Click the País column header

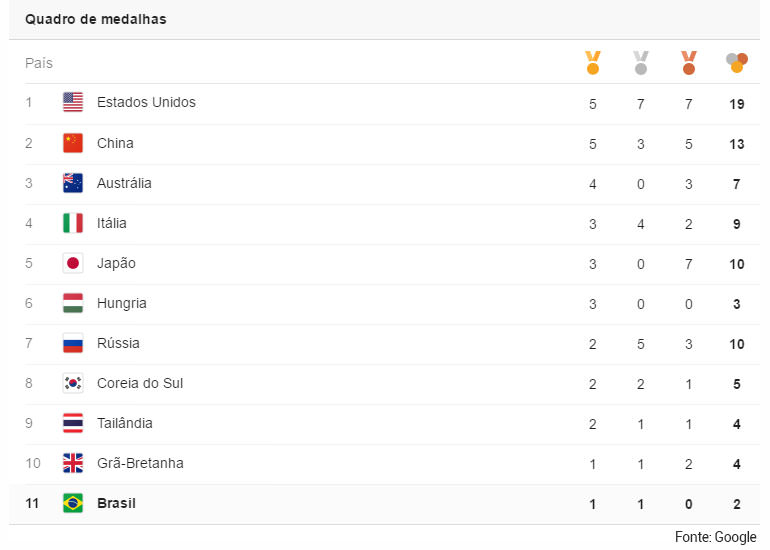point(39,63)
